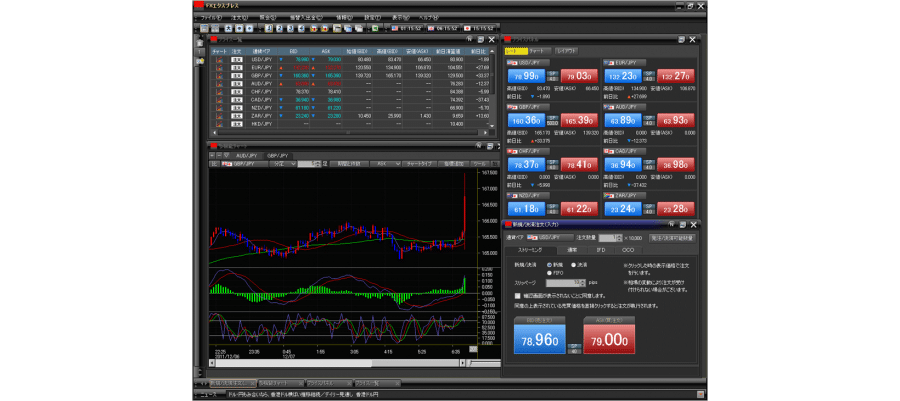Viewport: 900px width, 401px height.
Task: Switch to layout 4 in the main toolbar
Action: (x=301, y=29)
